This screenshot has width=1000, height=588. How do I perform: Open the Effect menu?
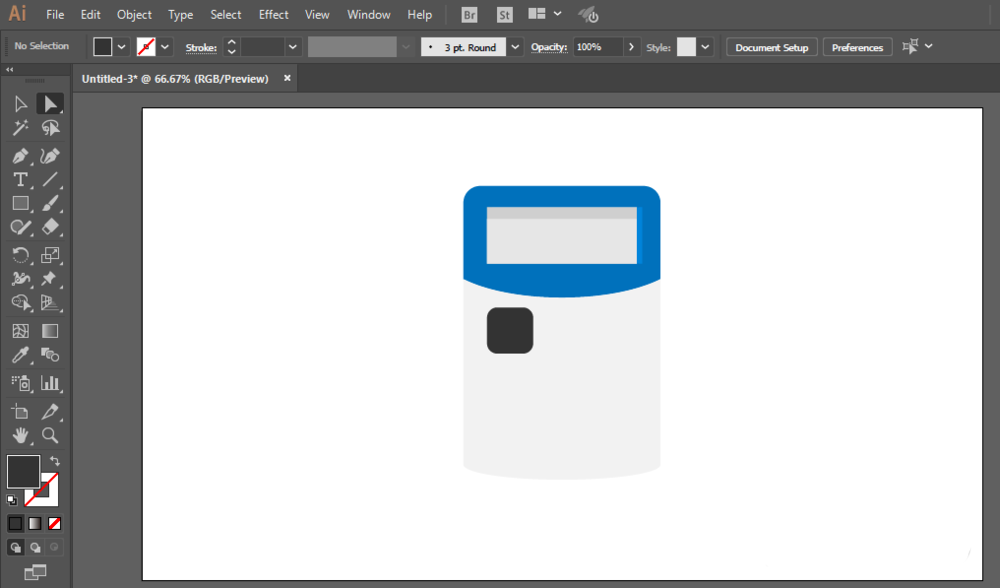pos(274,15)
